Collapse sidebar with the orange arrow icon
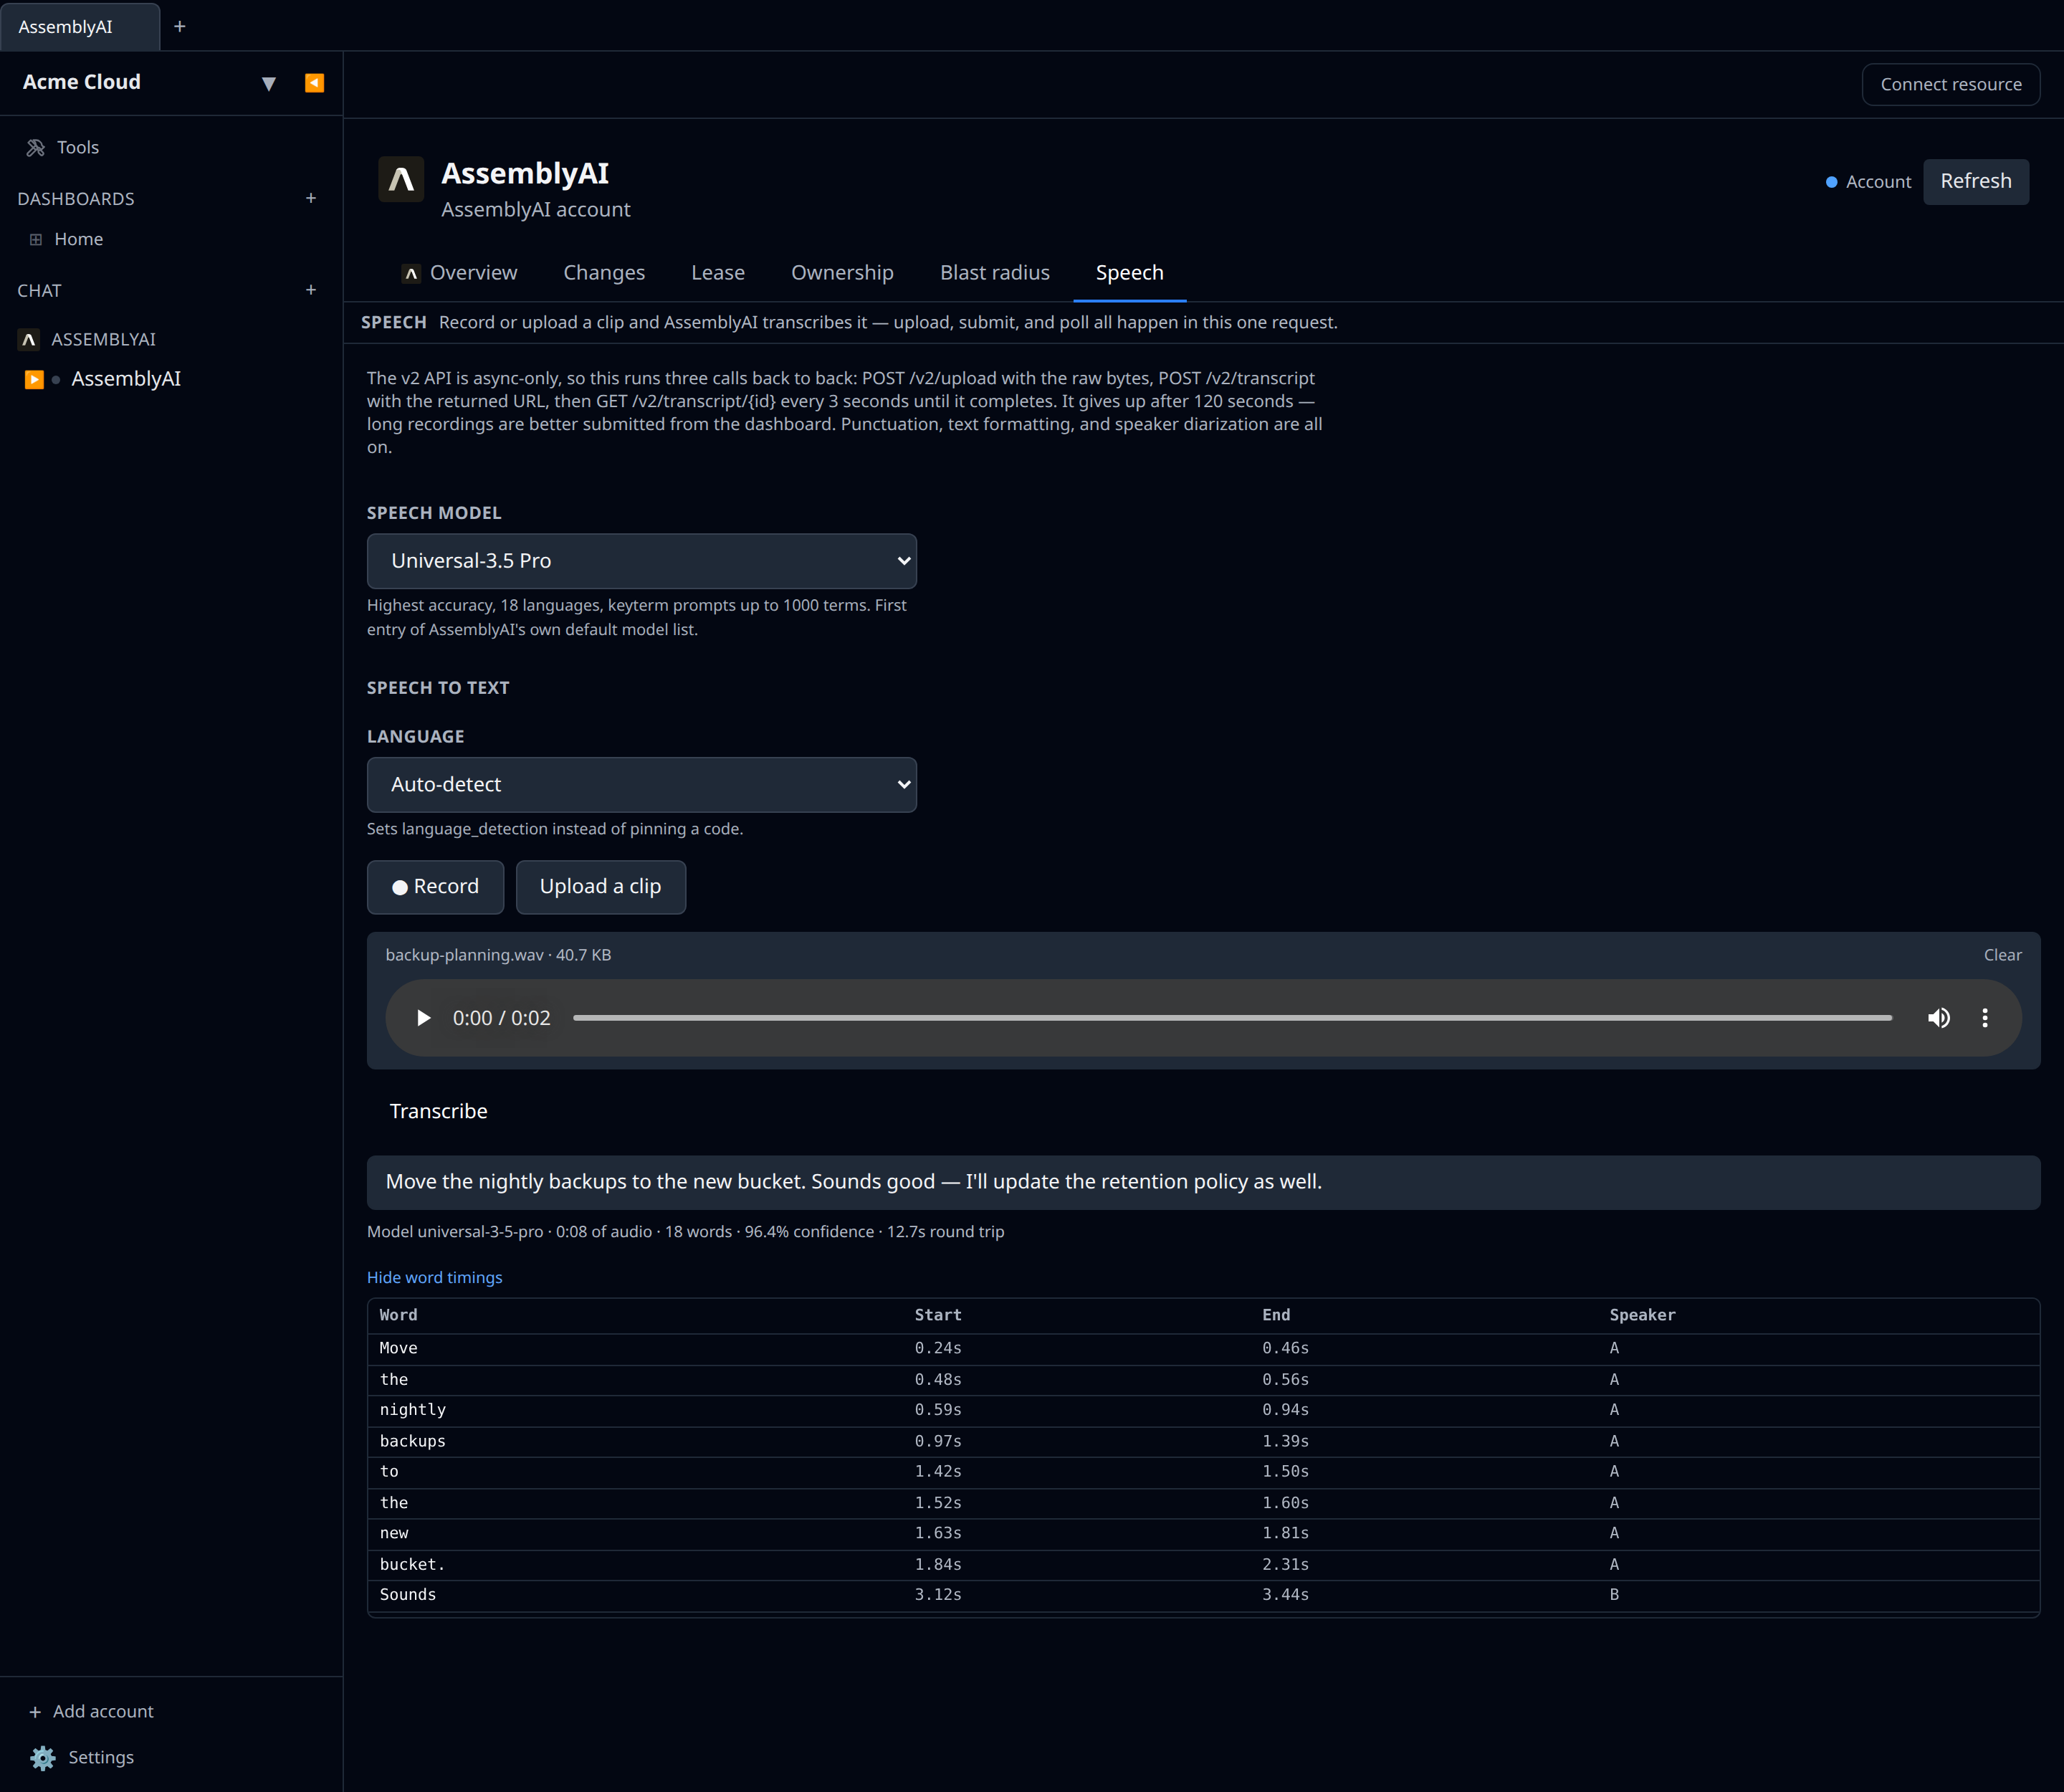 [x=314, y=83]
